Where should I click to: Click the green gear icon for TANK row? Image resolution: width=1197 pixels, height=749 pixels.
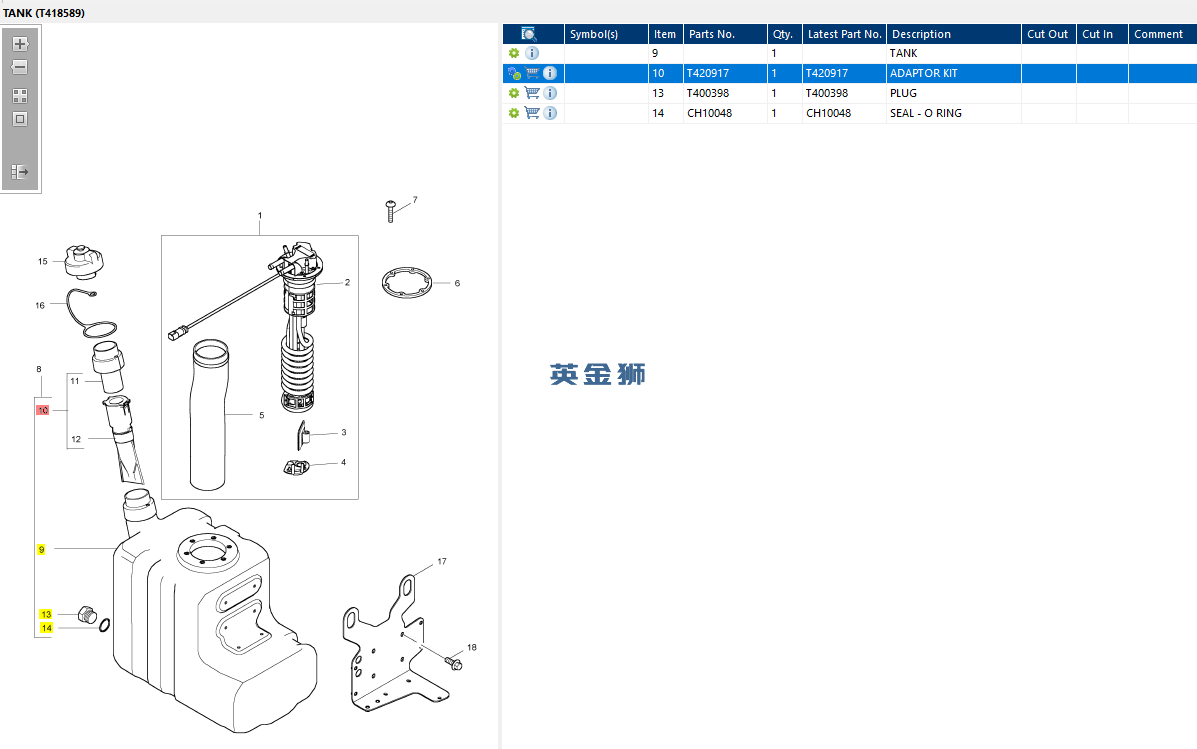click(514, 53)
